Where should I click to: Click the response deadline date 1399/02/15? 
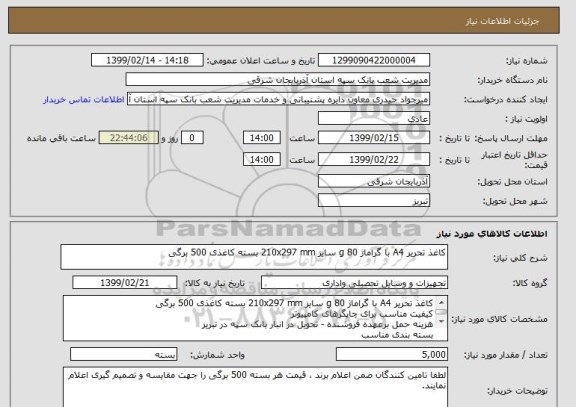[x=374, y=138]
